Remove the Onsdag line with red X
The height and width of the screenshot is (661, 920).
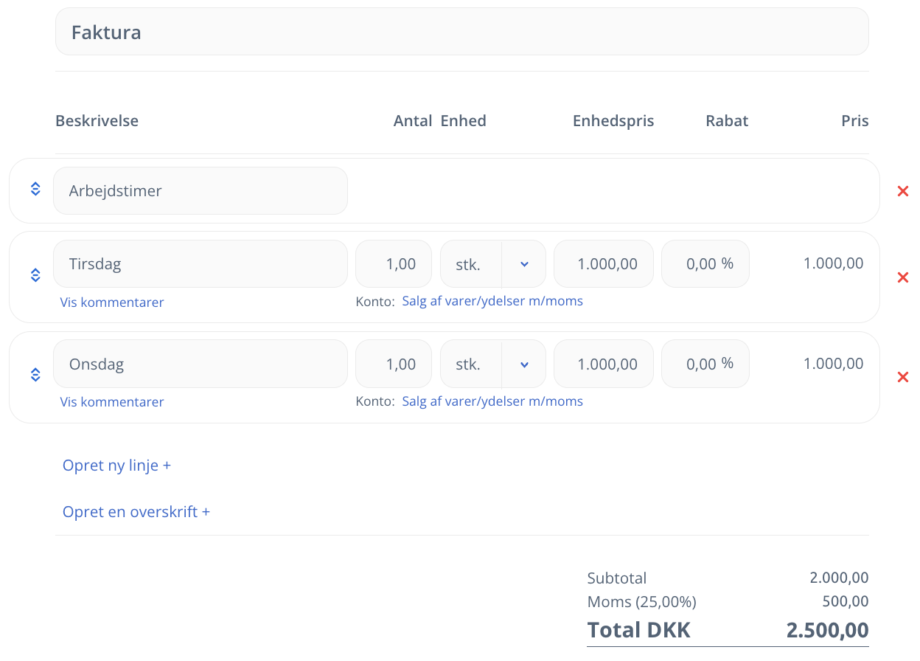903,377
